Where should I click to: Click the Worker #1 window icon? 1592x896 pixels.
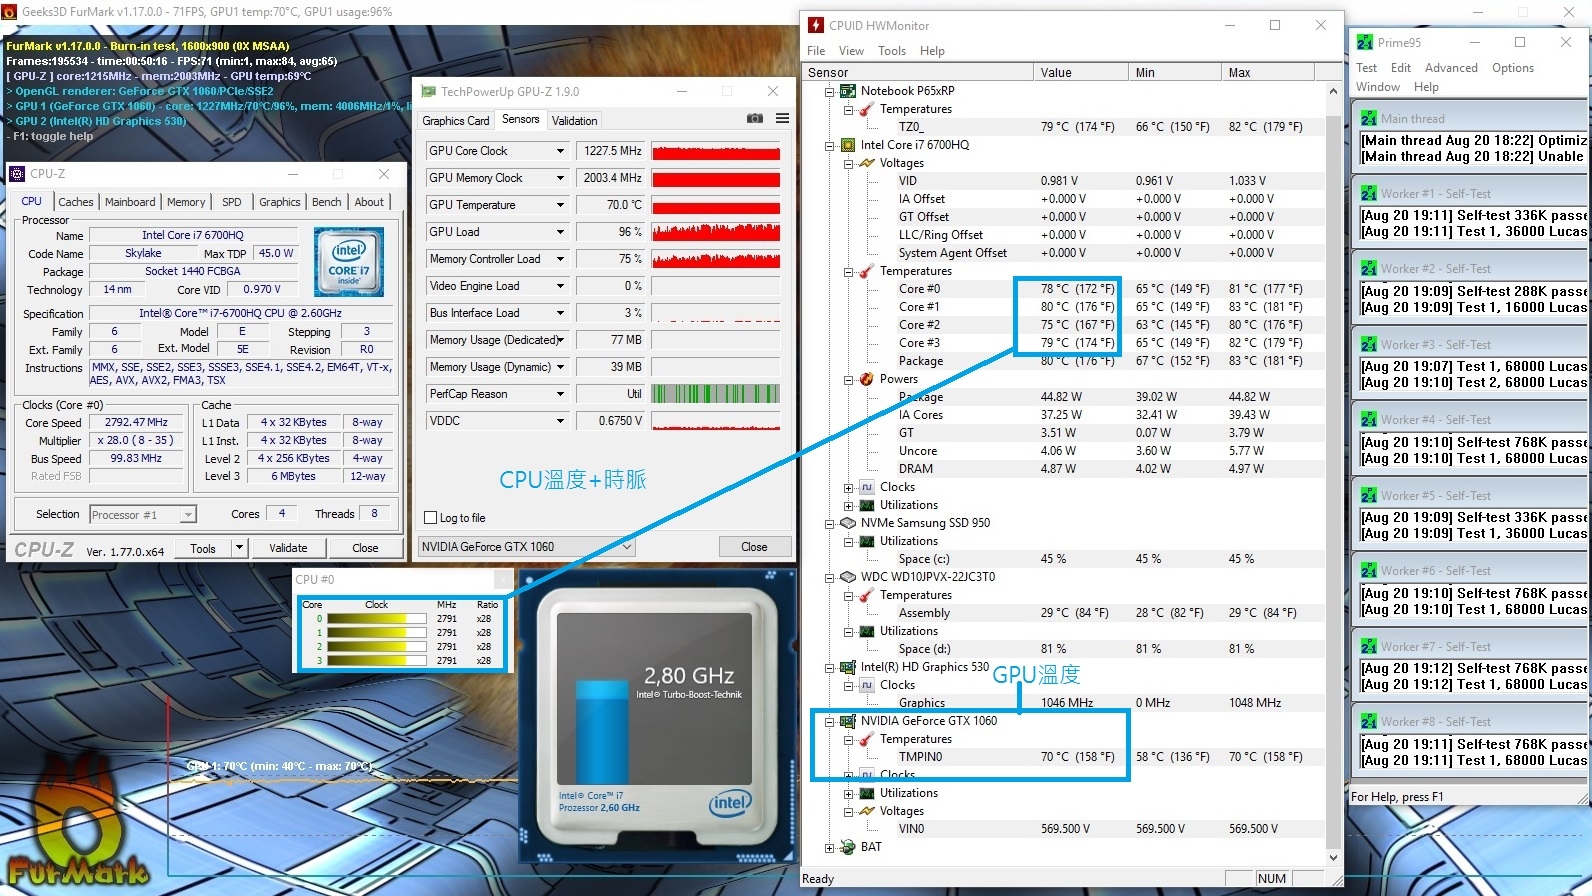pyautogui.click(x=1369, y=194)
